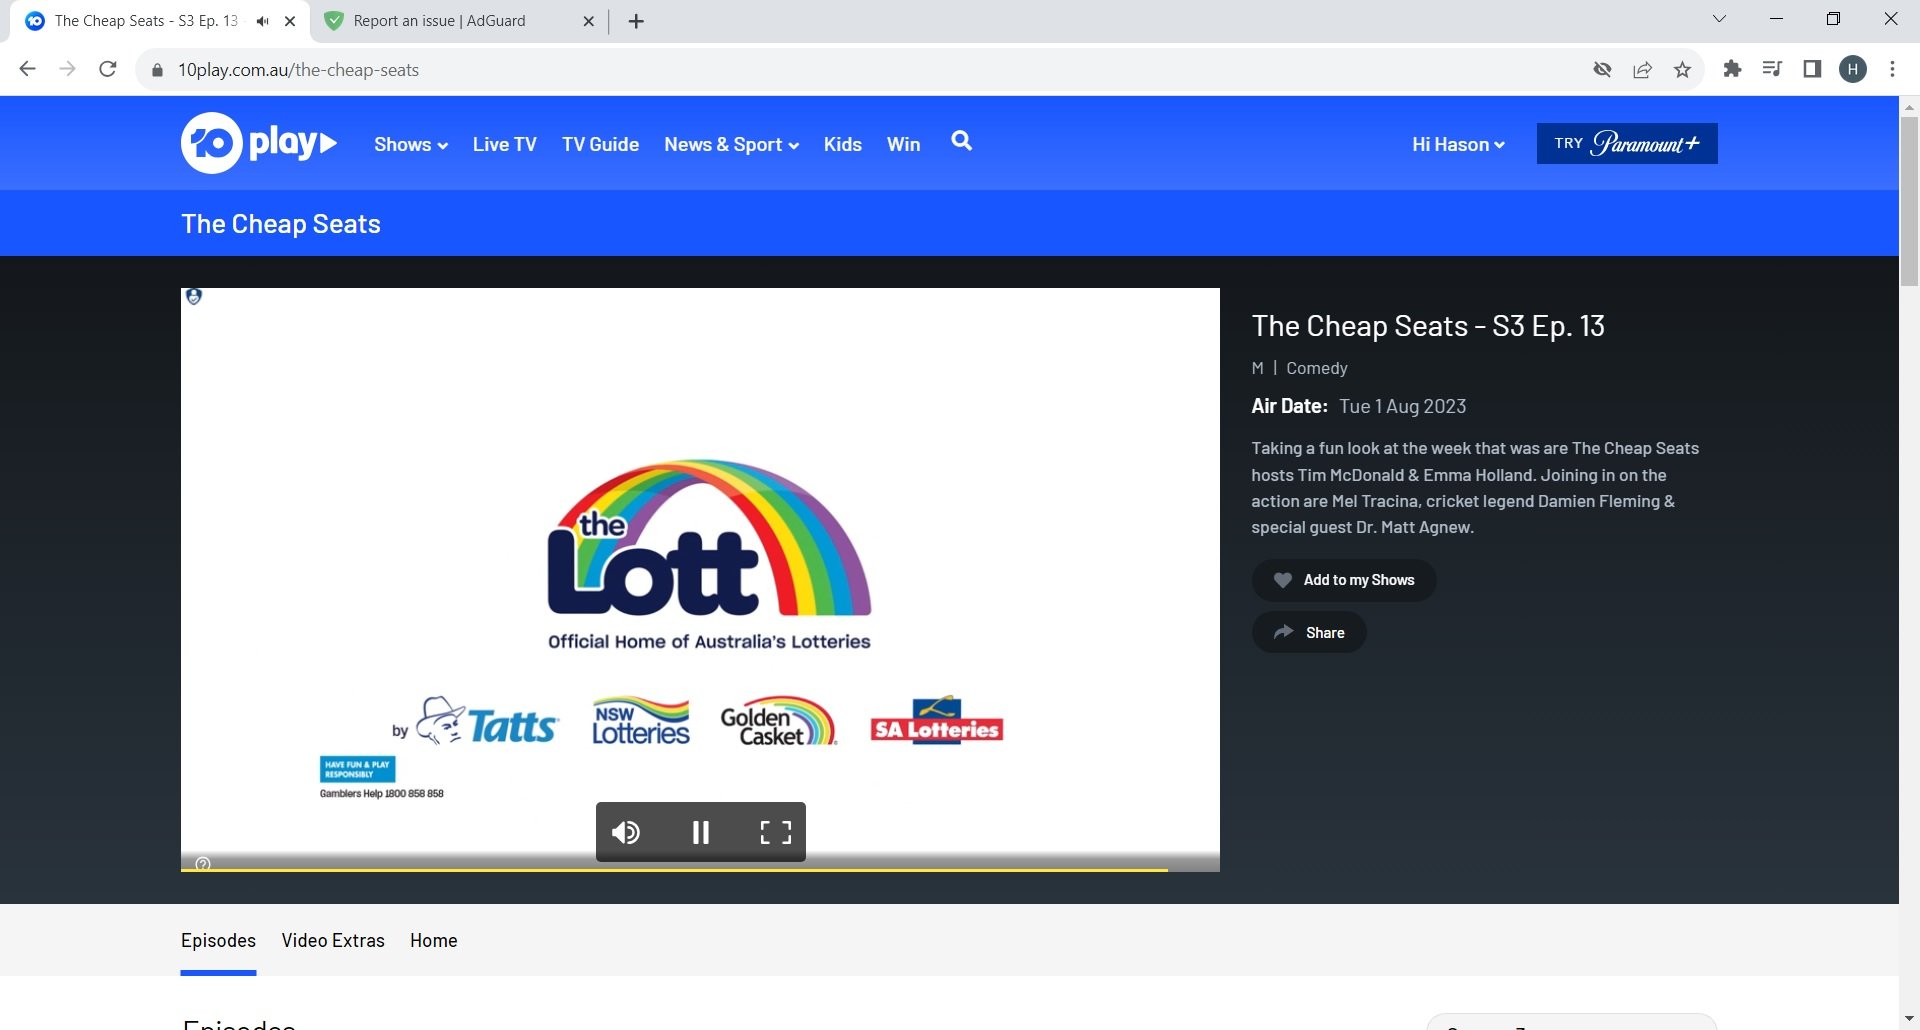Mute the video player volume
This screenshot has height=1030, width=1920.
tap(626, 832)
